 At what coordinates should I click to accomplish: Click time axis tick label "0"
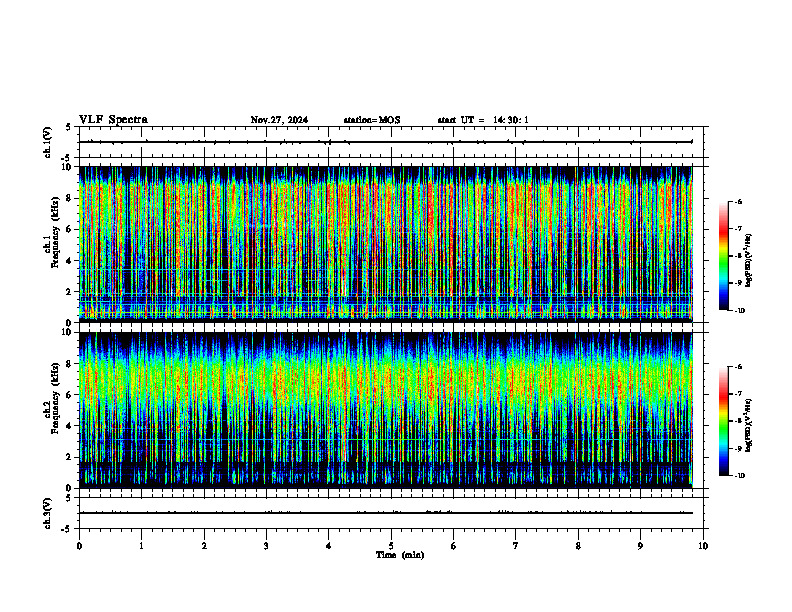(x=79, y=546)
